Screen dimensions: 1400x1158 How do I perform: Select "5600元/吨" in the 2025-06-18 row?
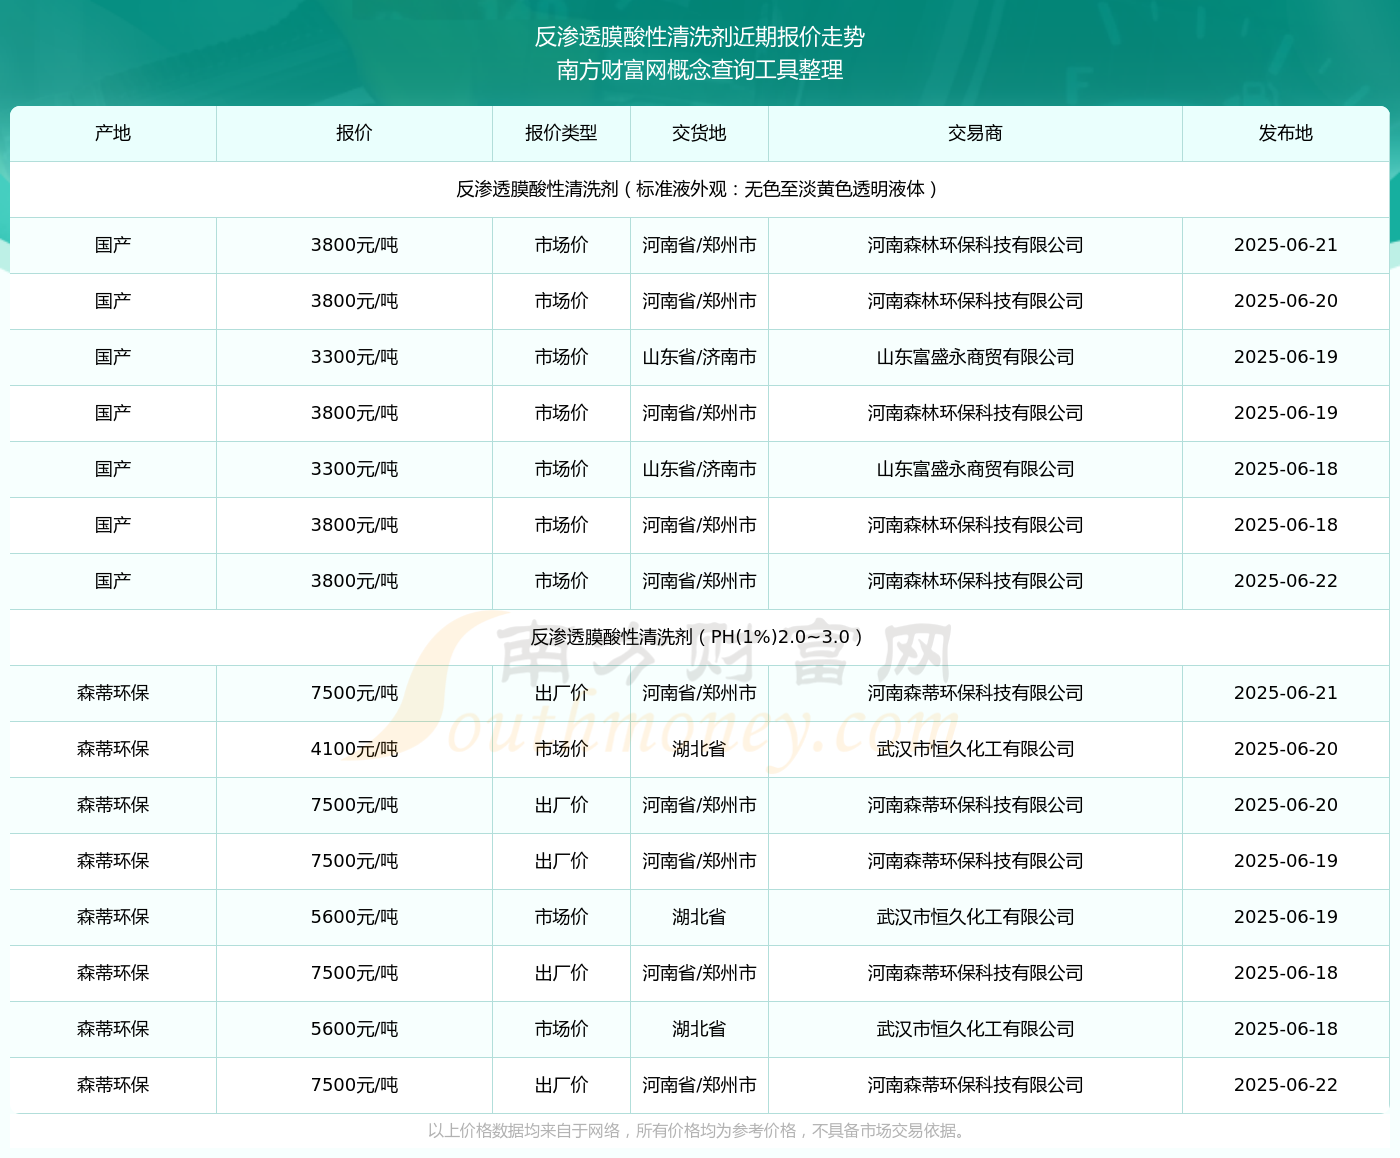pyautogui.click(x=354, y=1029)
